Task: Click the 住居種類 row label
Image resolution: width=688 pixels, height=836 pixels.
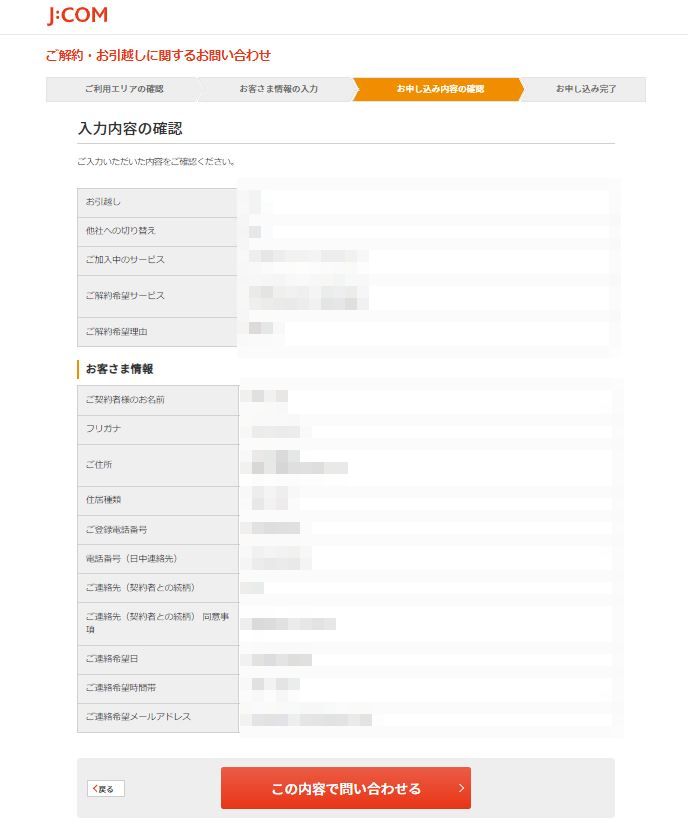Action: (x=103, y=500)
